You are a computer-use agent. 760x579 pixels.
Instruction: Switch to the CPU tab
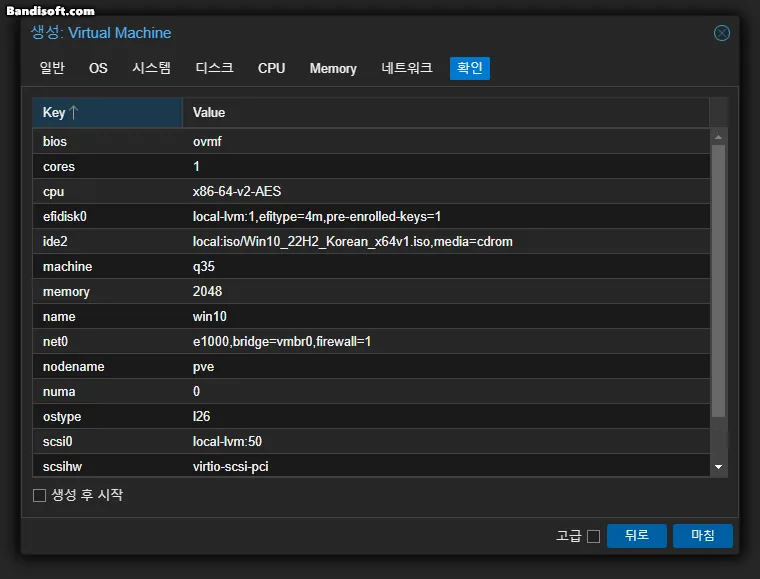(x=271, y=68)
